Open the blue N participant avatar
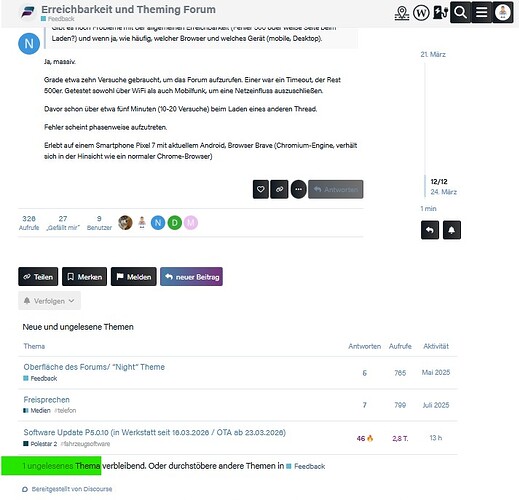519x500 pixels. click(x=158, y=223)
